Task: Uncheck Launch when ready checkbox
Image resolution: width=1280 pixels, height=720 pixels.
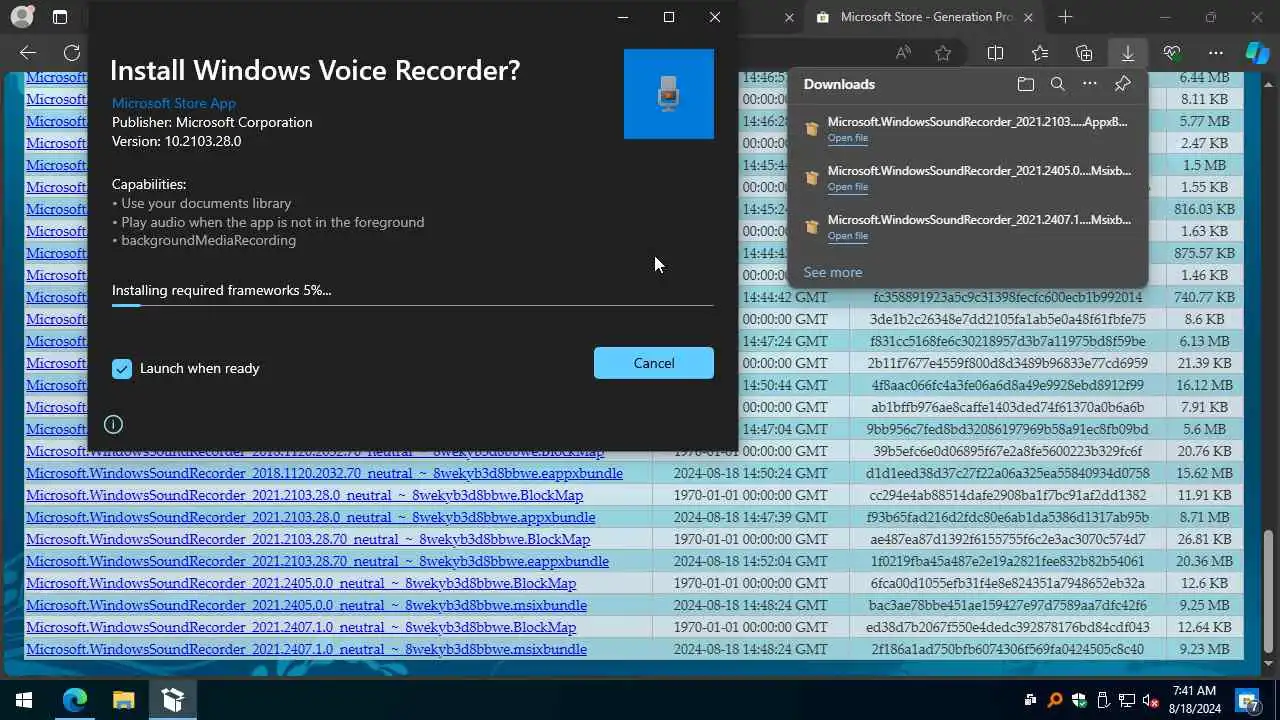Action: pos(122,368)
